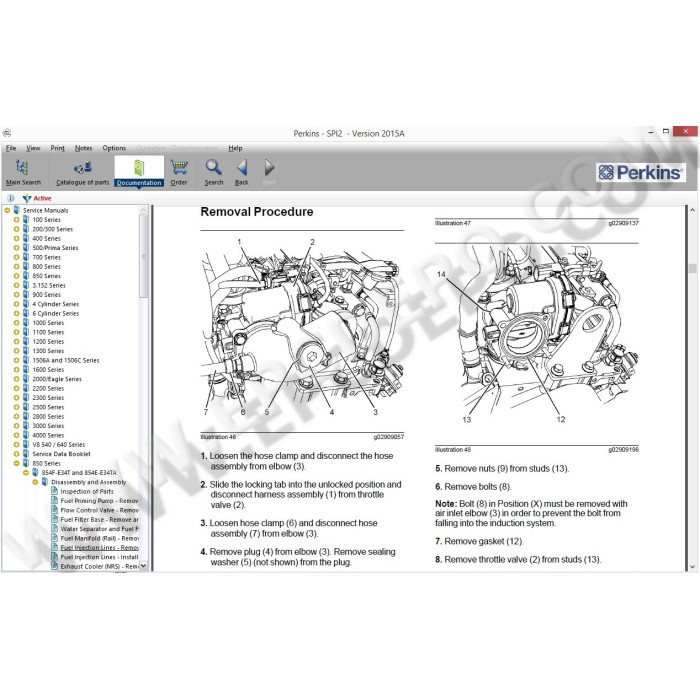Open the Catalogue of parts
This screenshot has width=700, height=700.
83,172
